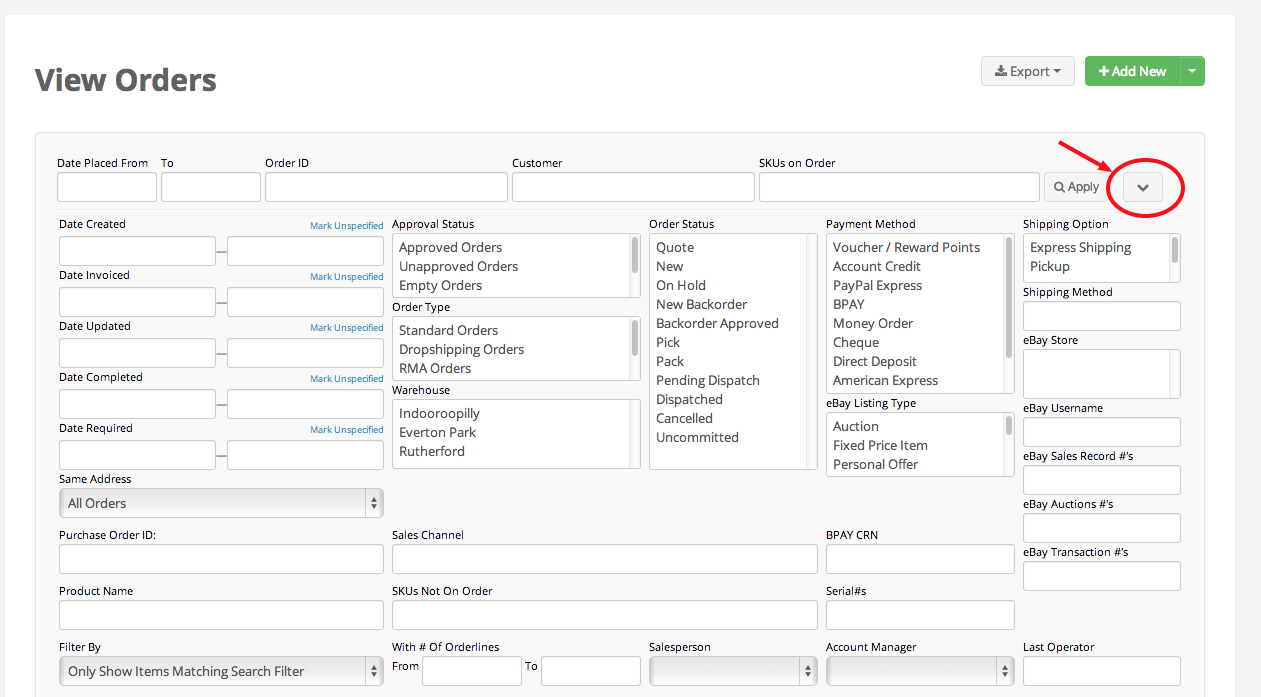
Task: Select the Rutherford warehouse
Action: click(x=431, y=451)
